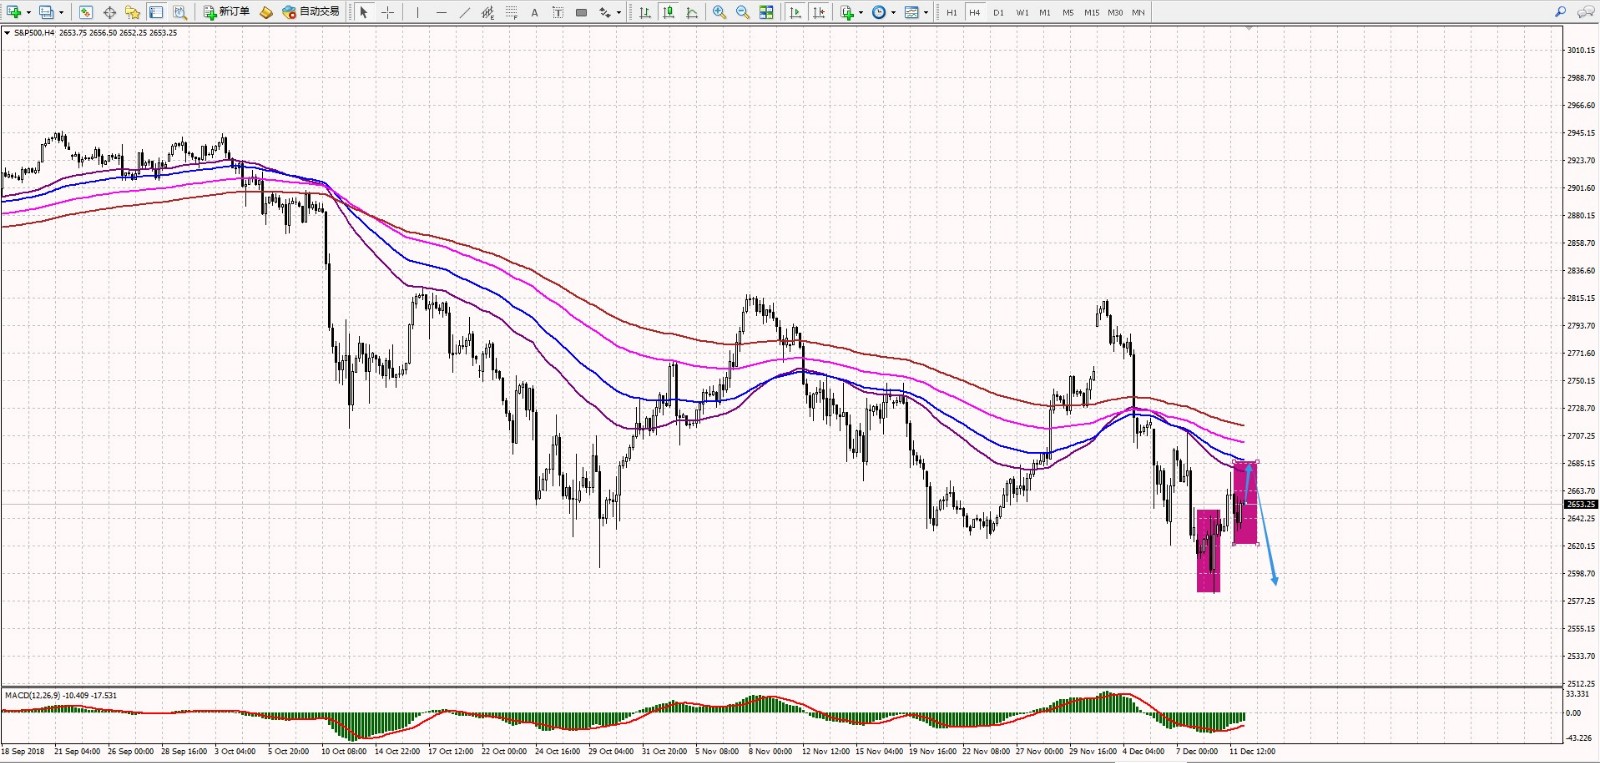Switch to H1 timeframe

click(x=951, y=12)
